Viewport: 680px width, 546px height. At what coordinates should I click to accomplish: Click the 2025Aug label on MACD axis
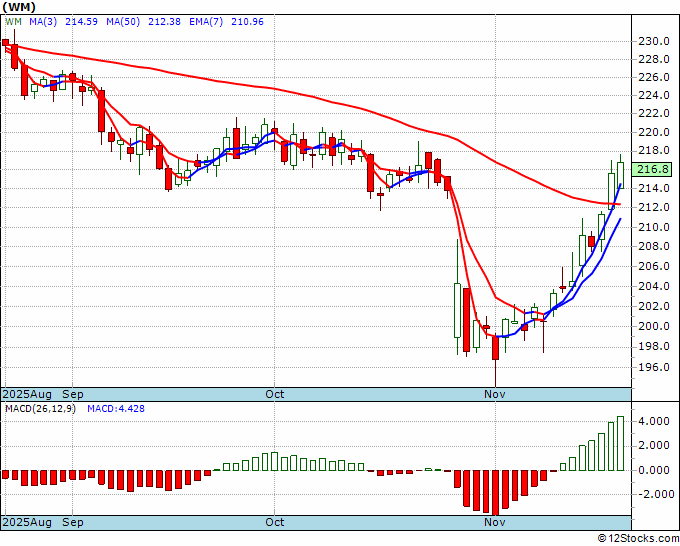(27, 523)
